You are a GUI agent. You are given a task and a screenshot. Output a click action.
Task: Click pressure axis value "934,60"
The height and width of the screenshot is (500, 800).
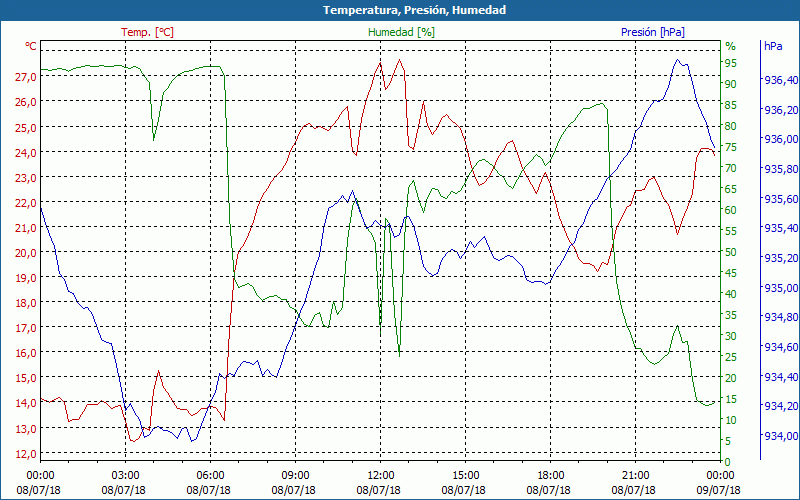[781, 347]
